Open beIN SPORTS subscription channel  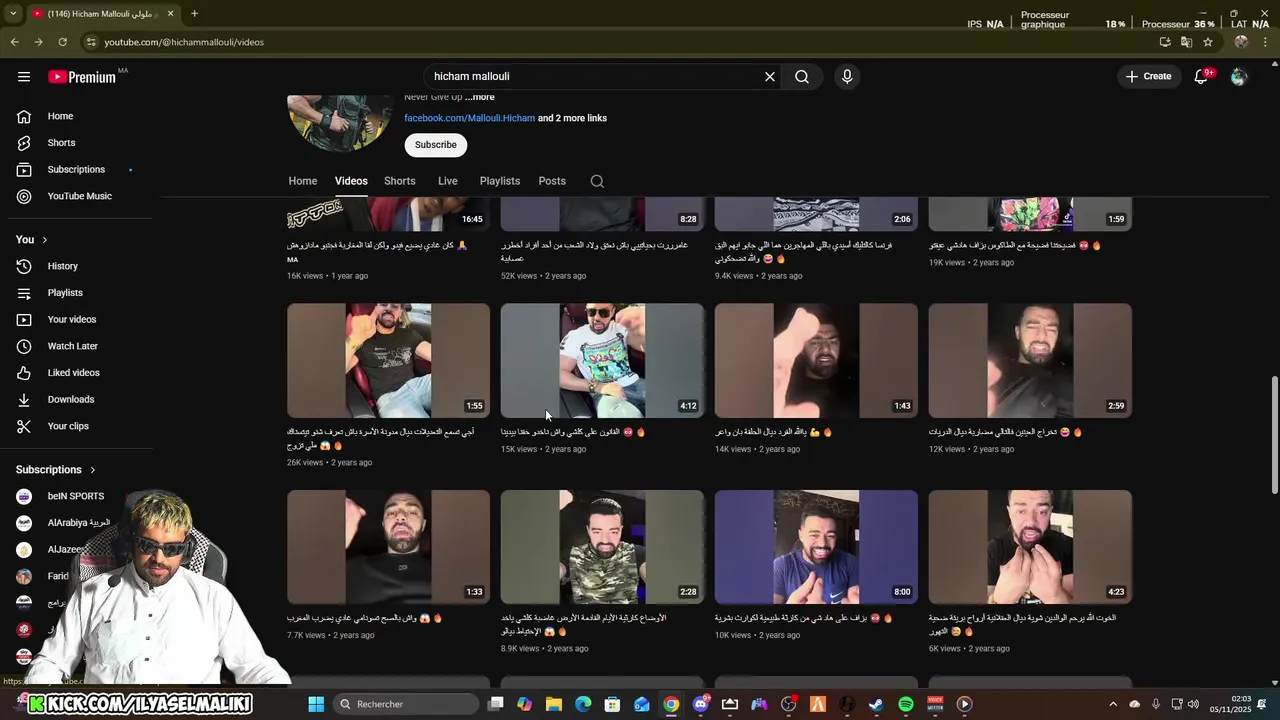pos(76,496)
